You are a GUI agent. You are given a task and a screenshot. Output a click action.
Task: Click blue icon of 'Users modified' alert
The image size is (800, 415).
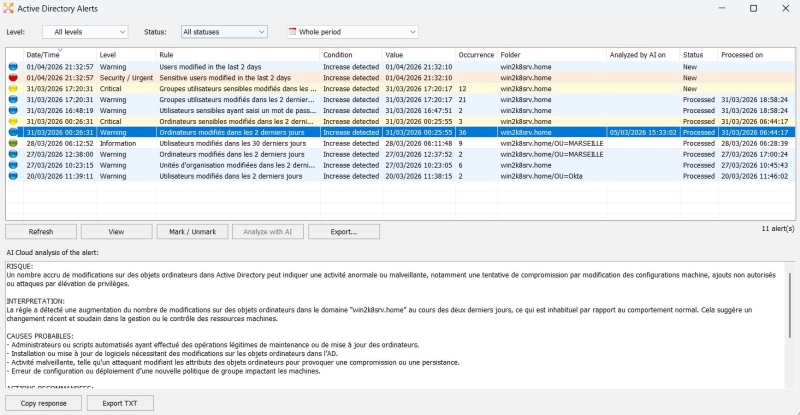13,66
